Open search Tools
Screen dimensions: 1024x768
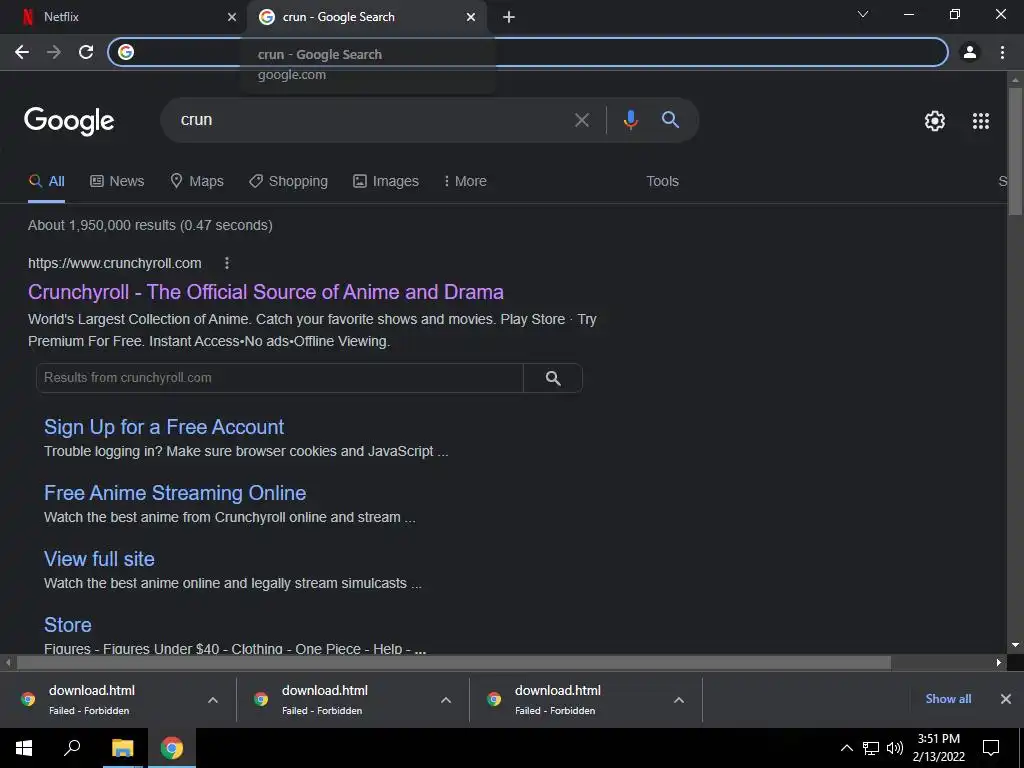coord(662,182)
